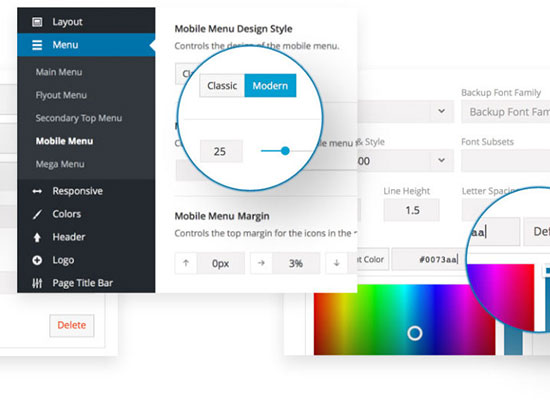
Task: Open the Layout section
Action: [86, 22]
